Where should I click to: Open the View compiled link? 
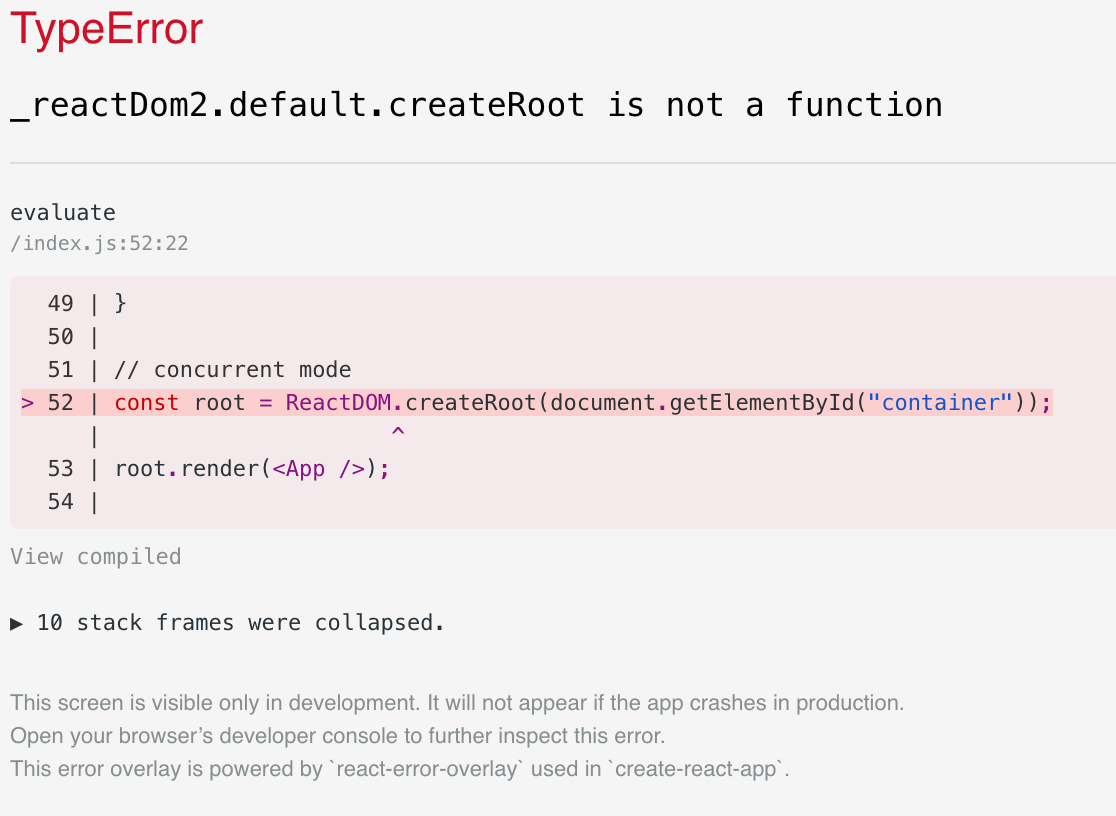click(x=95, y=556)
